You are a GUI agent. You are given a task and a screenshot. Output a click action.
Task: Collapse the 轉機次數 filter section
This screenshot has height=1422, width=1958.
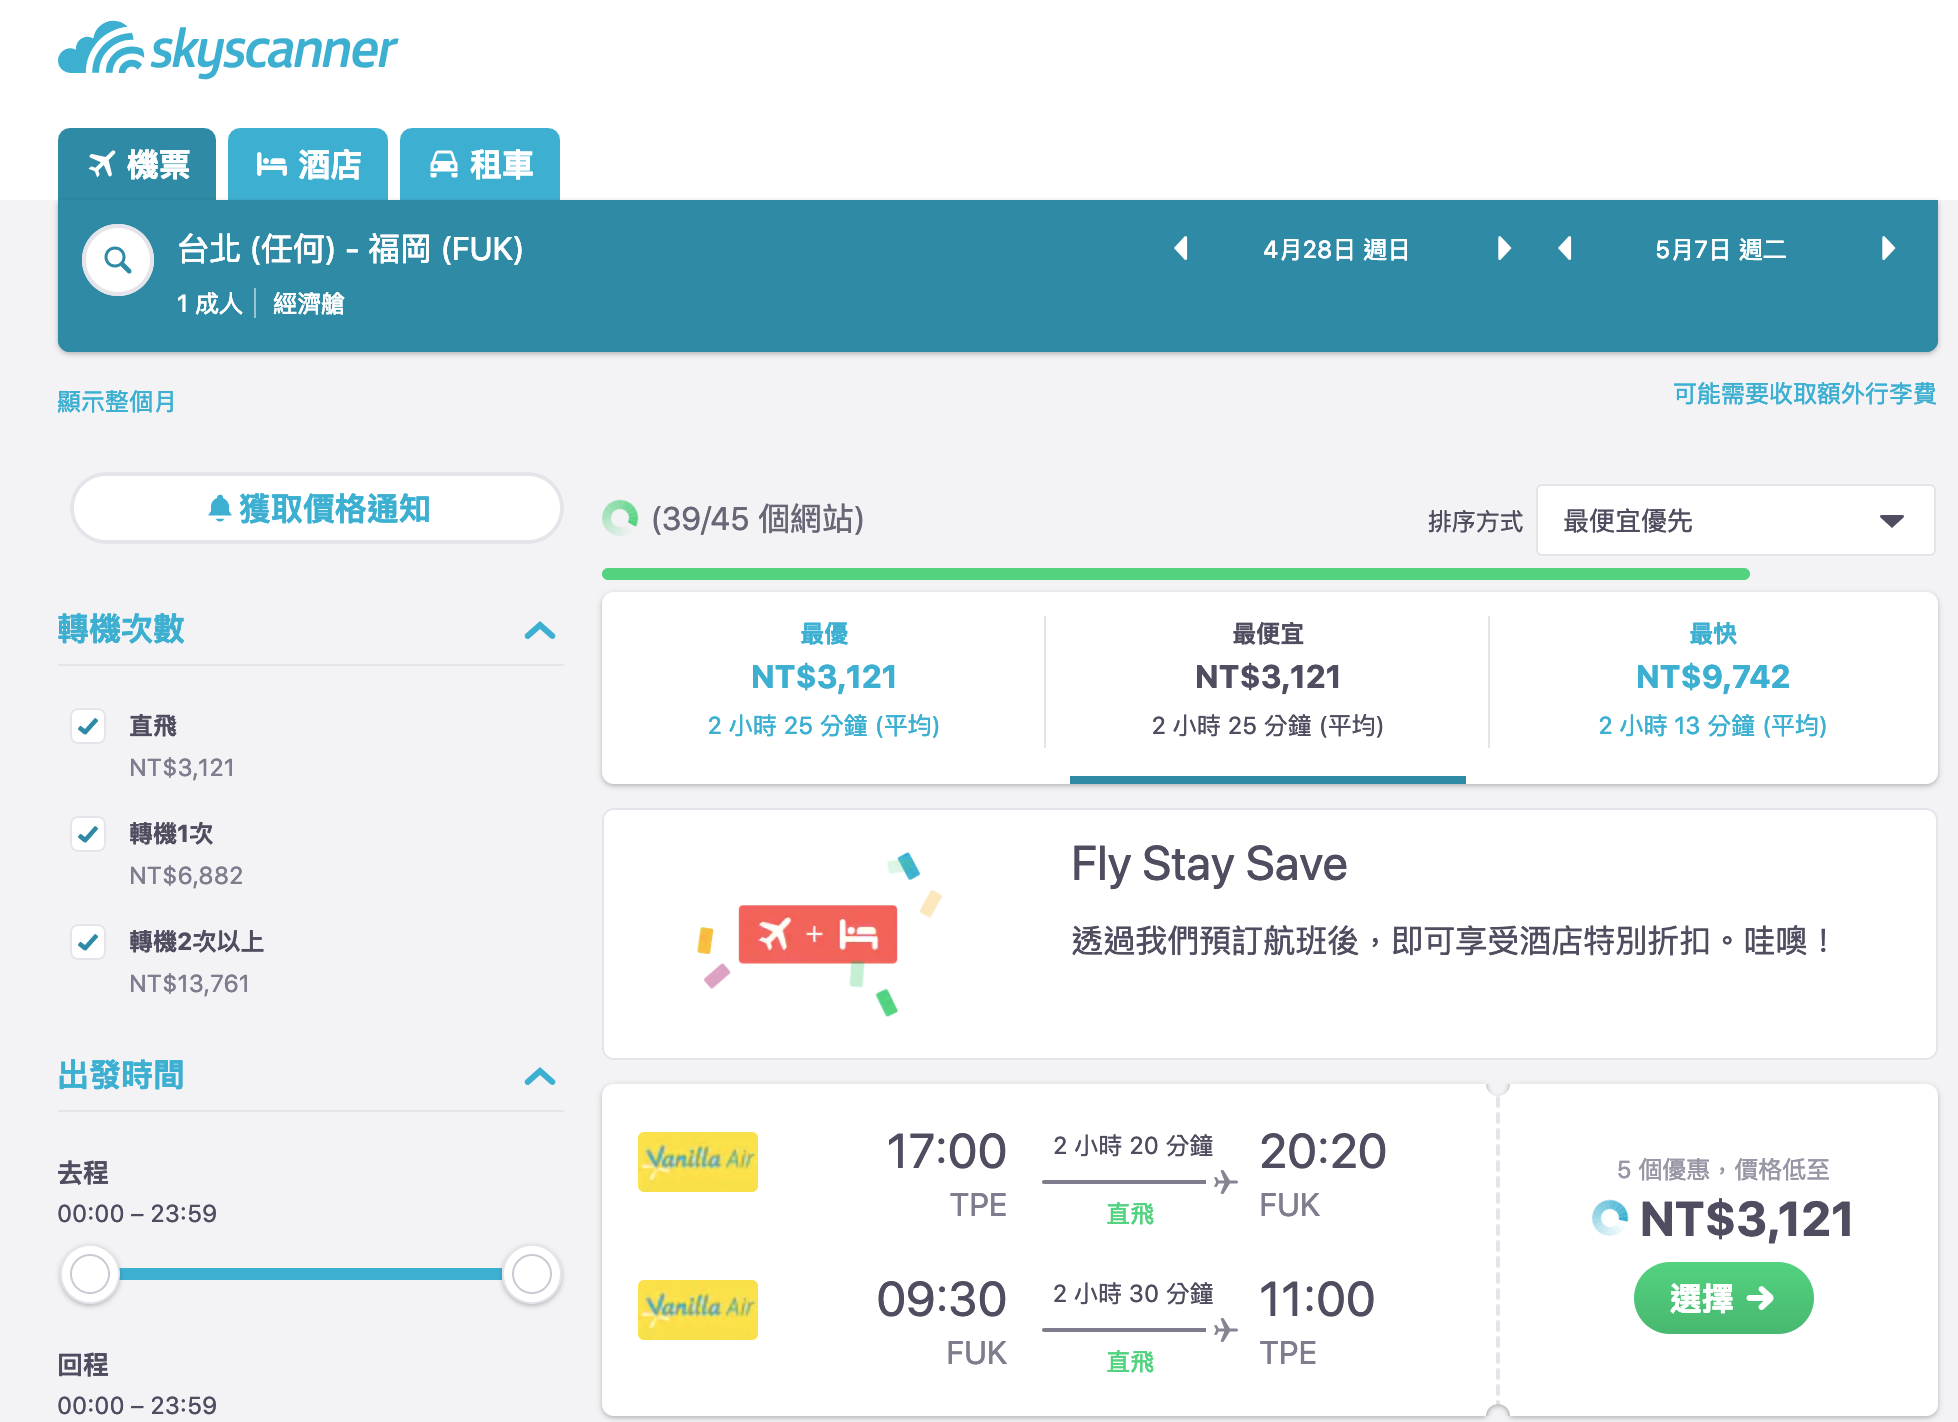[x=540, y=630]
